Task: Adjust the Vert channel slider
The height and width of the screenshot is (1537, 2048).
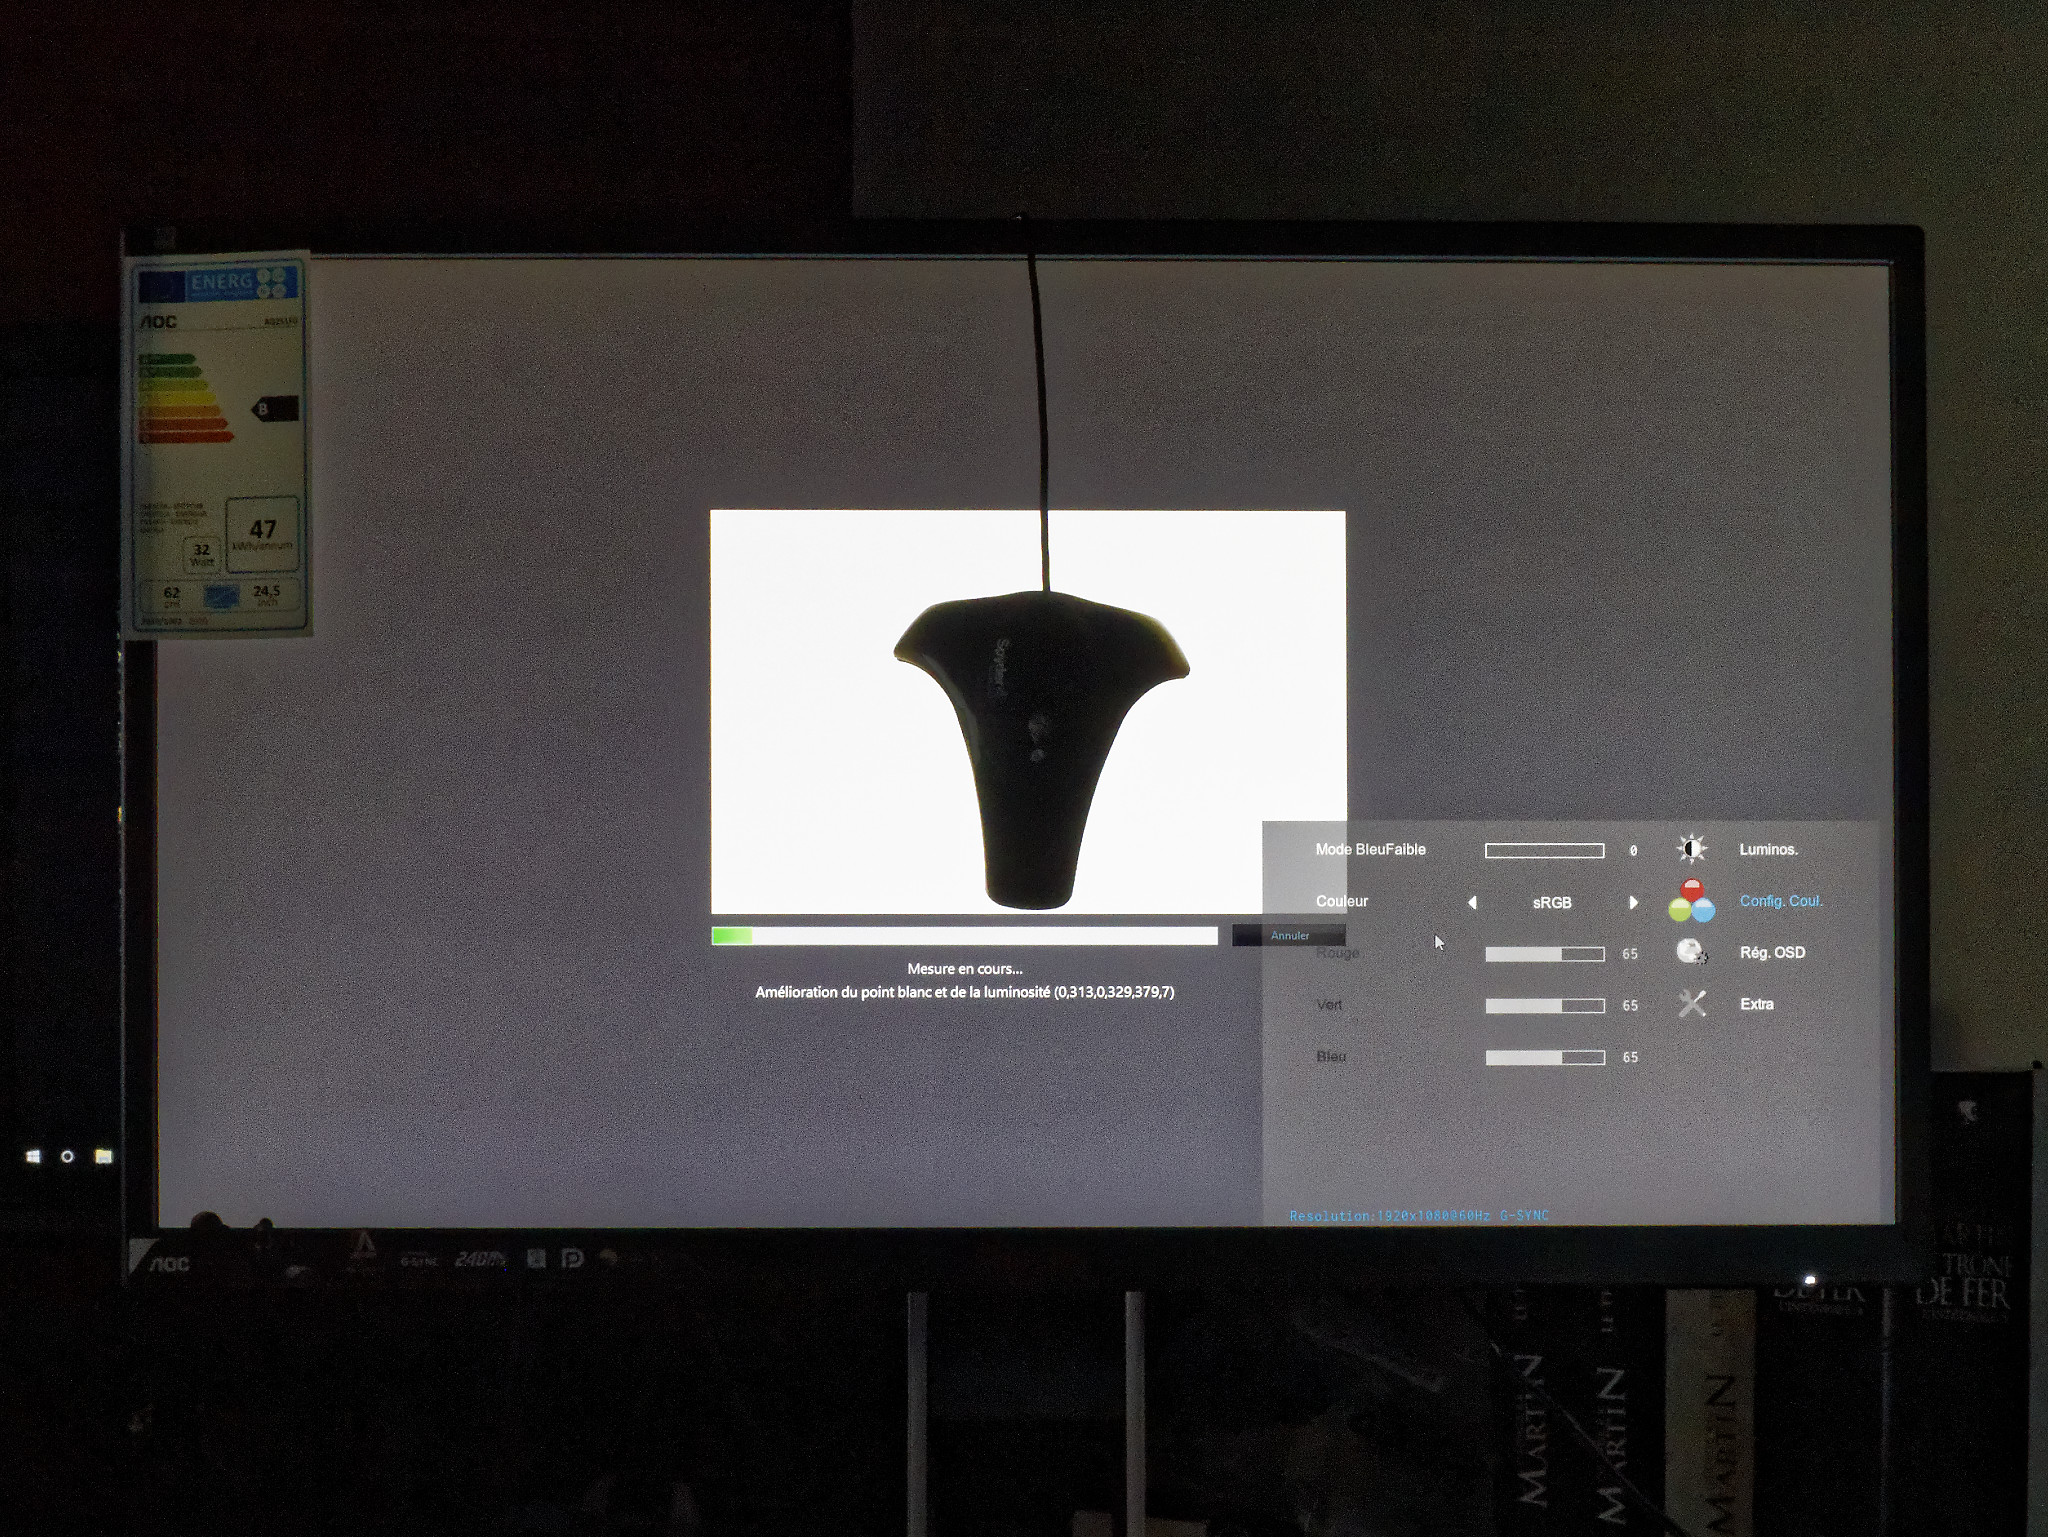Action: 1546,1005
